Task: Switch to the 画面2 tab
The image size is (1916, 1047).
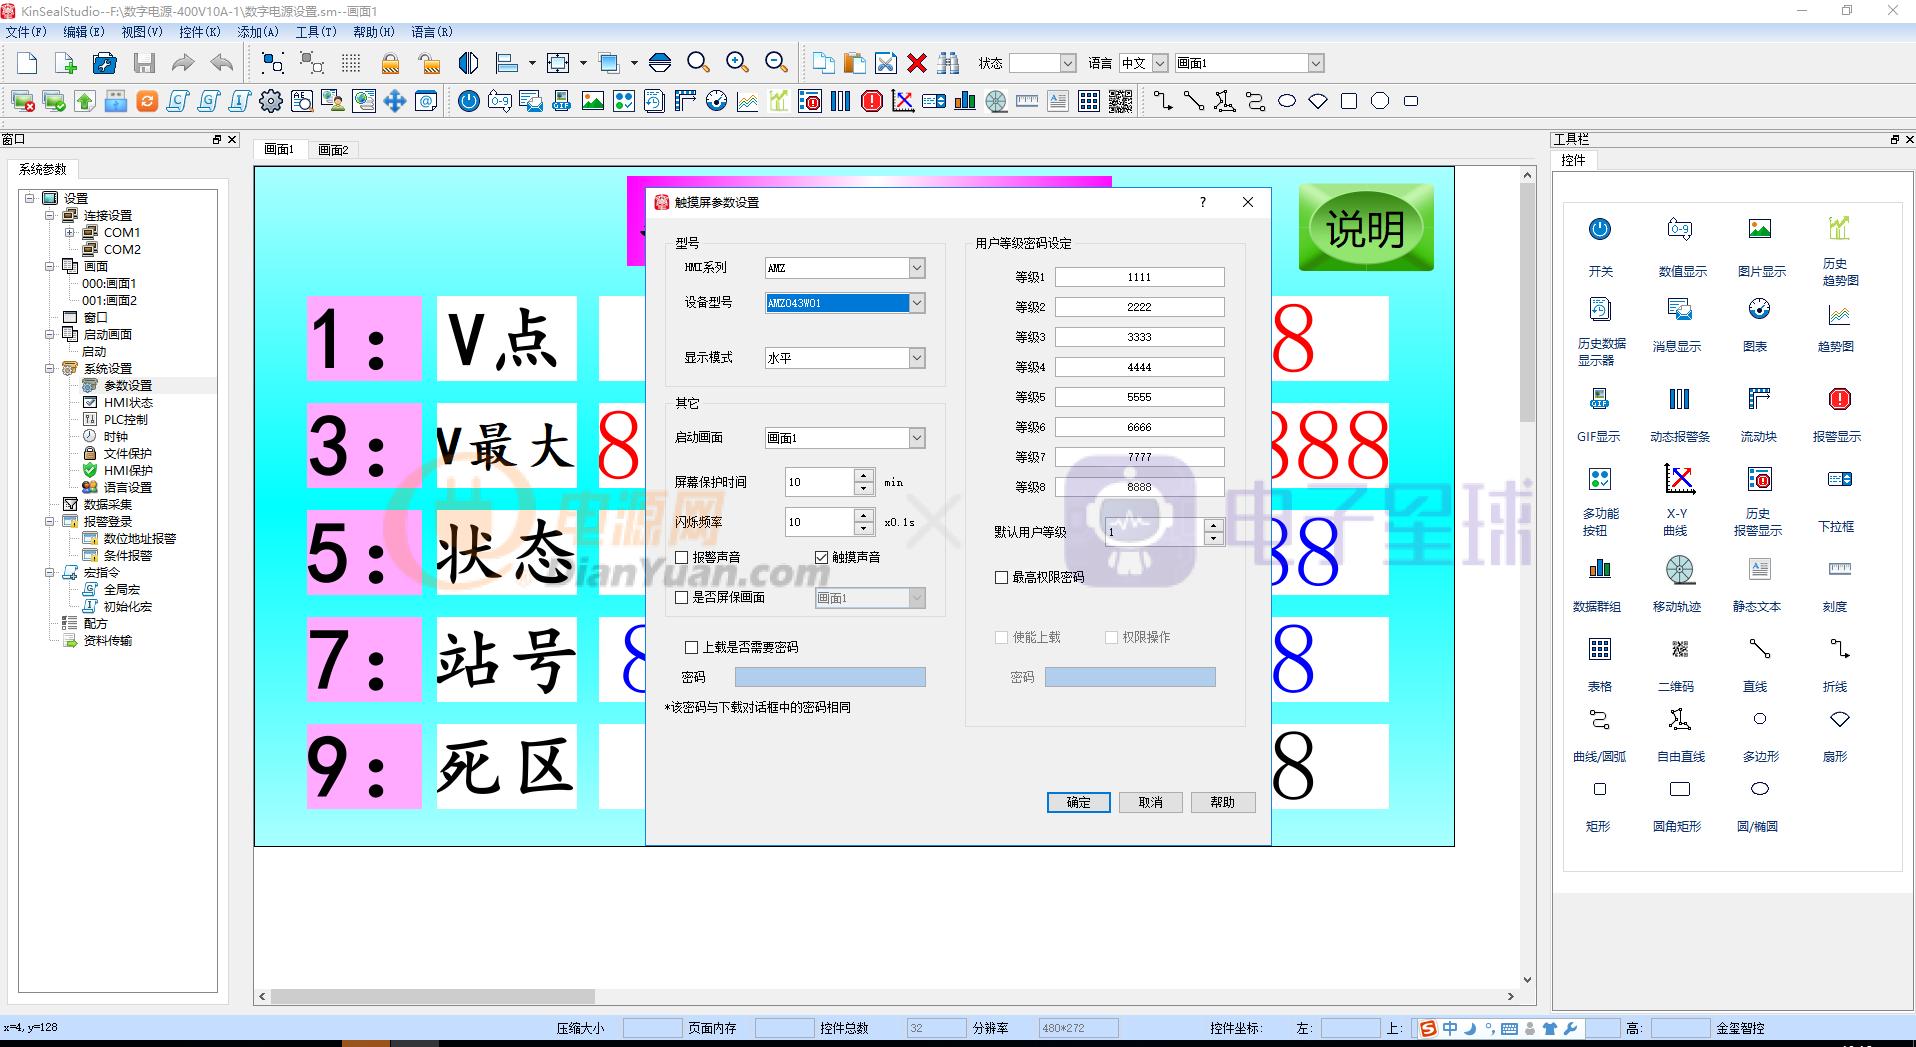Action: click(334, 149)
